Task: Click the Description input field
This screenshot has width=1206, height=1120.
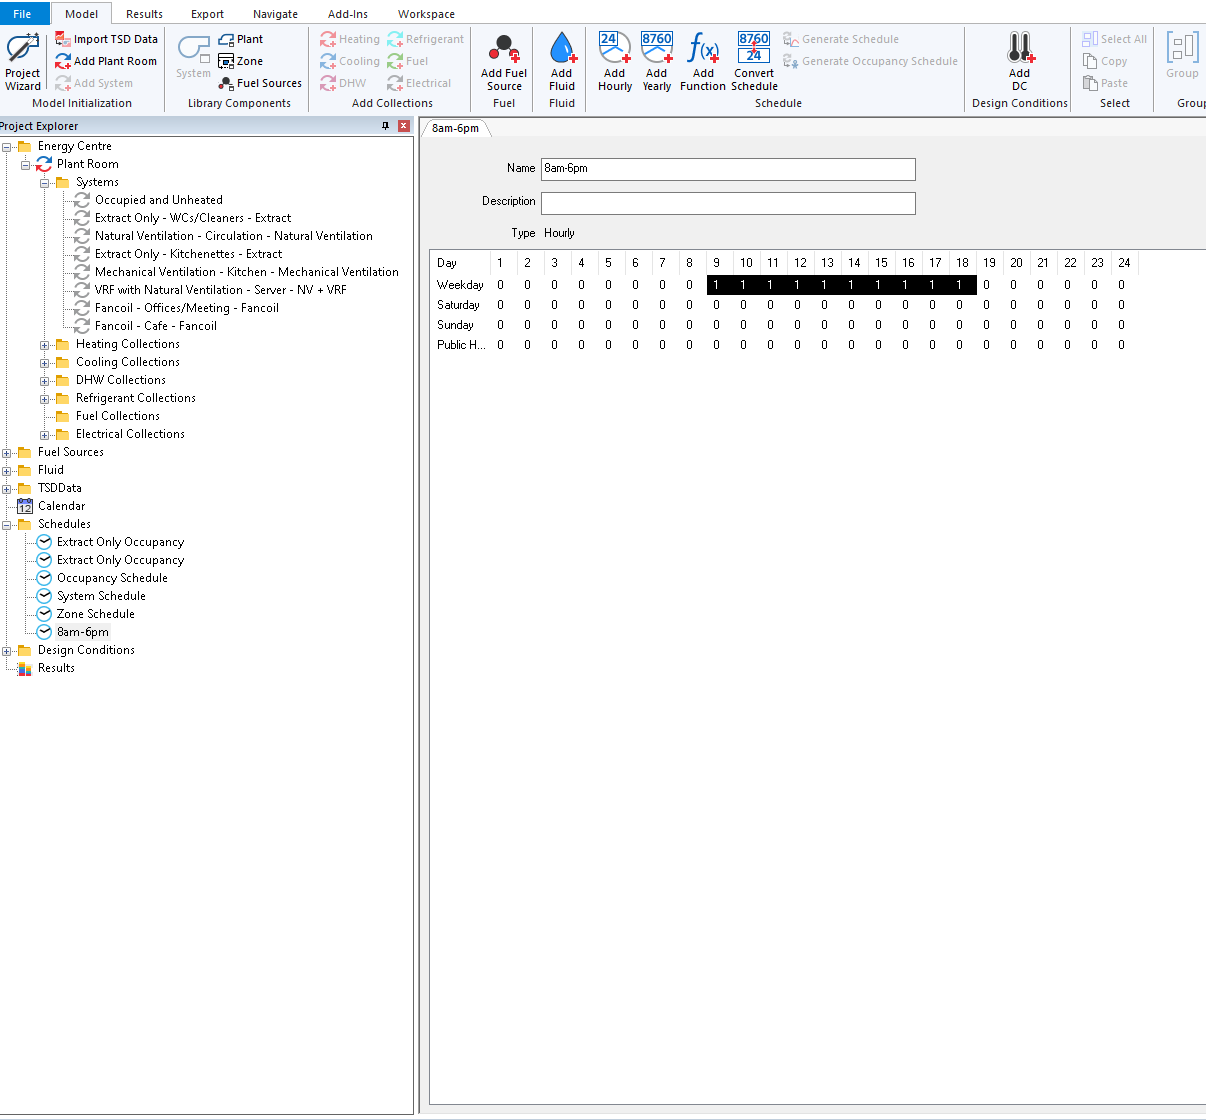Action: (x=728, y=203)
